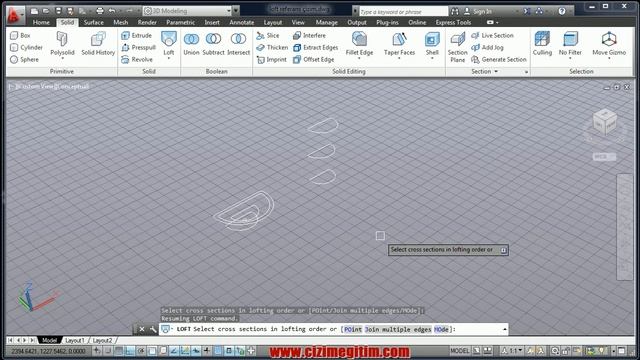Choose the Presspull tool
The image size is (640, 360).
click(139, 47)
